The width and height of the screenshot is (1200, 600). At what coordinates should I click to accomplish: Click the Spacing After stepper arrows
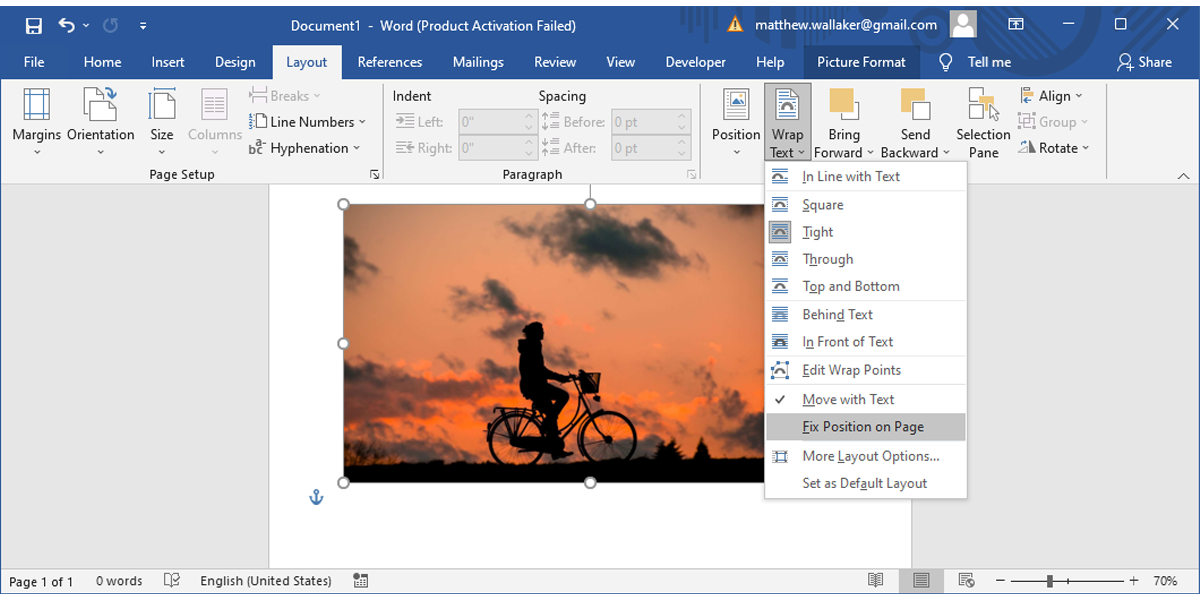[x=684, y=148]
